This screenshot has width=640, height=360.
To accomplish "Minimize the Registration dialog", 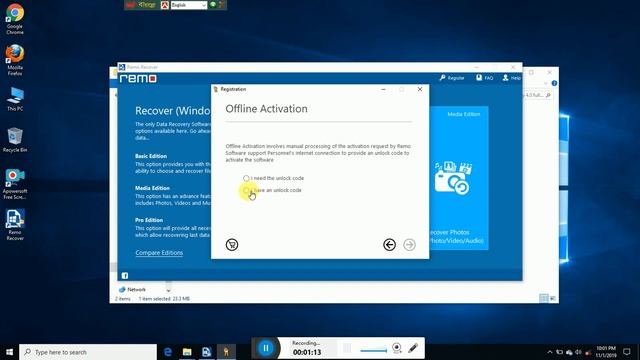I will pyautogui.click(x=383, y=89).
